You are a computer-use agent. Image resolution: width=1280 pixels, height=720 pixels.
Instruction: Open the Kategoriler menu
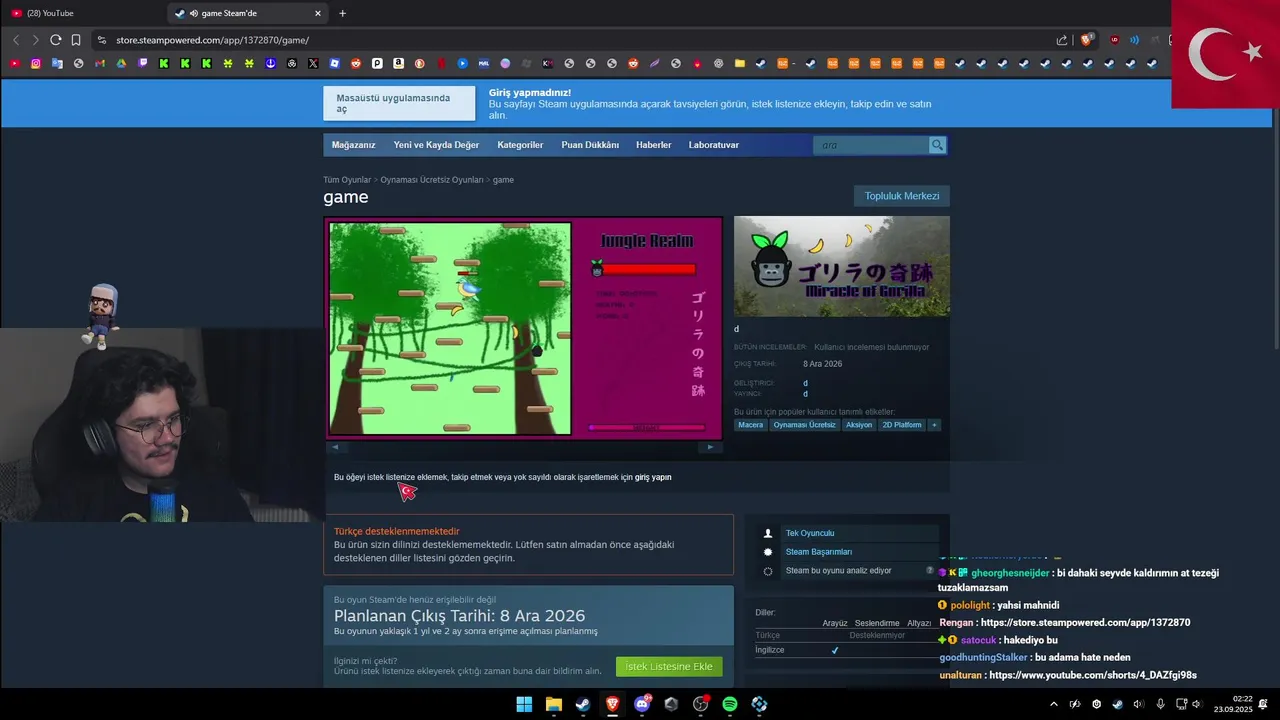point(520,145)
